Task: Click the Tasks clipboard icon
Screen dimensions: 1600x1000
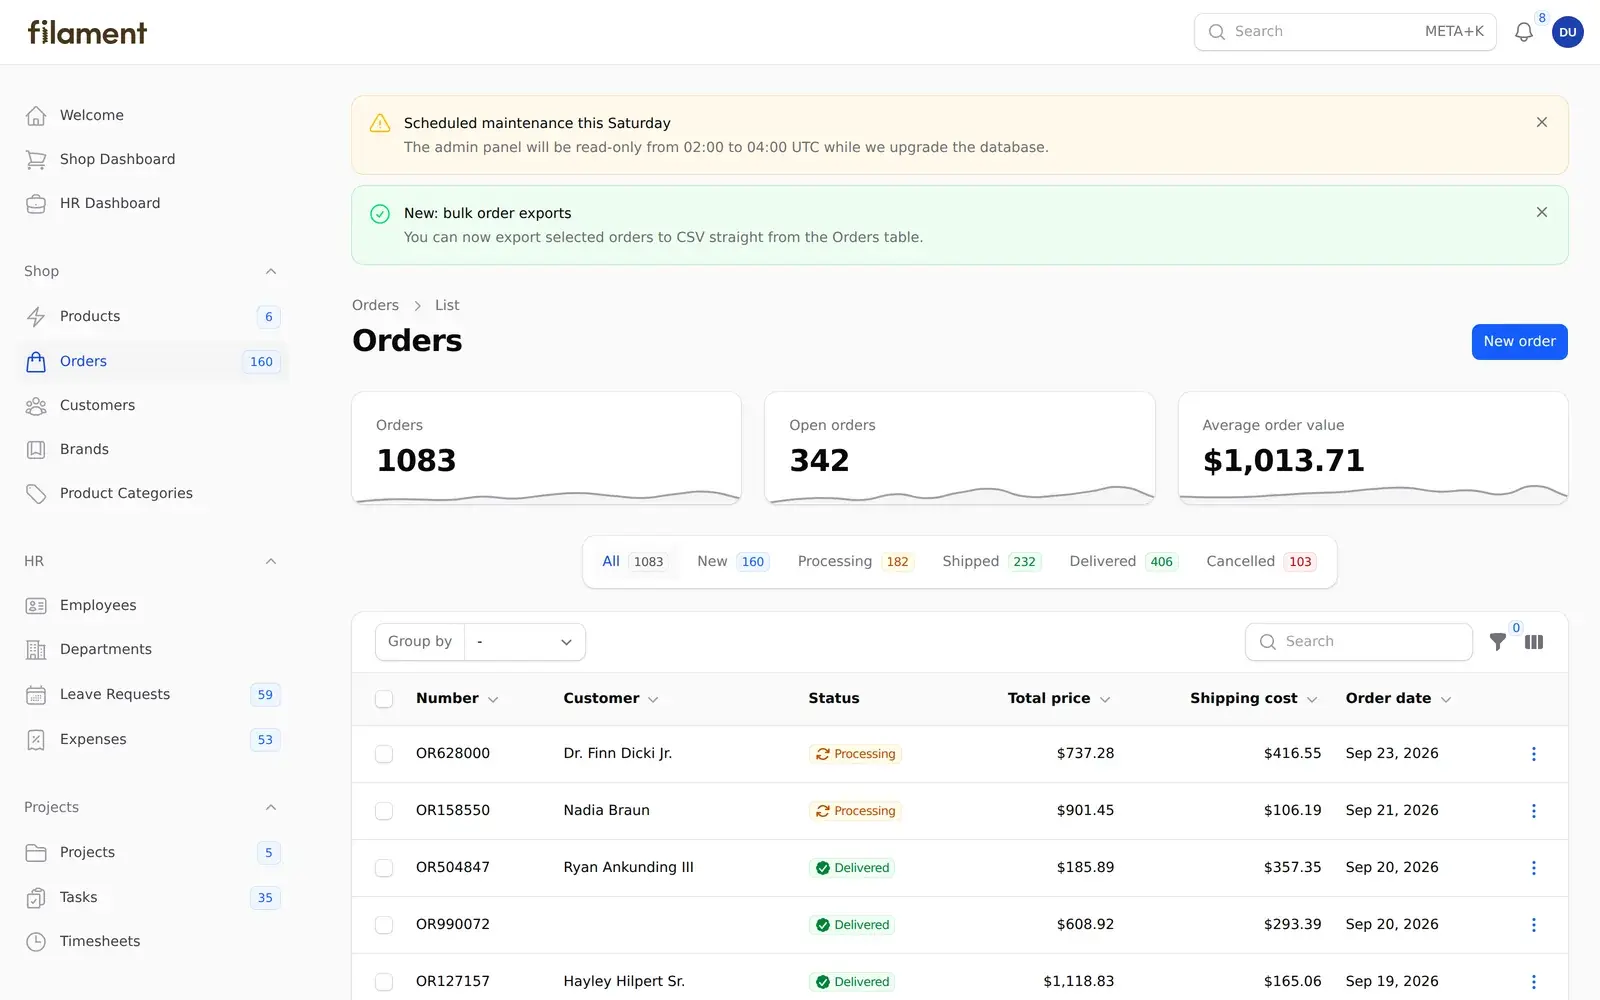Action: (x=36, y=898)
